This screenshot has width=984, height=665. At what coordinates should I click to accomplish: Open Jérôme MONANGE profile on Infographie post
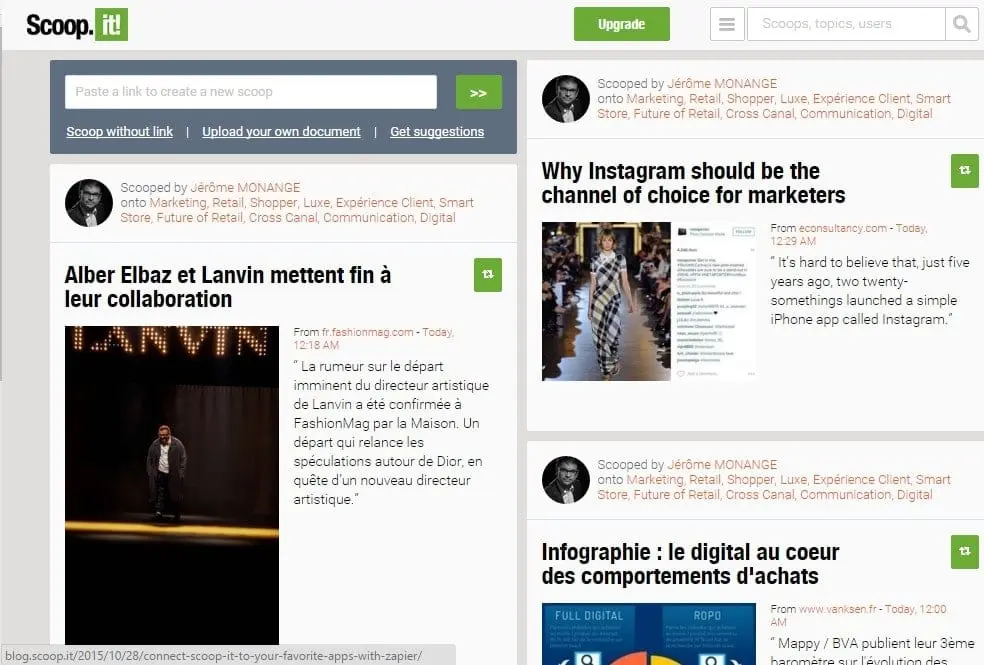tap(722, 464)
